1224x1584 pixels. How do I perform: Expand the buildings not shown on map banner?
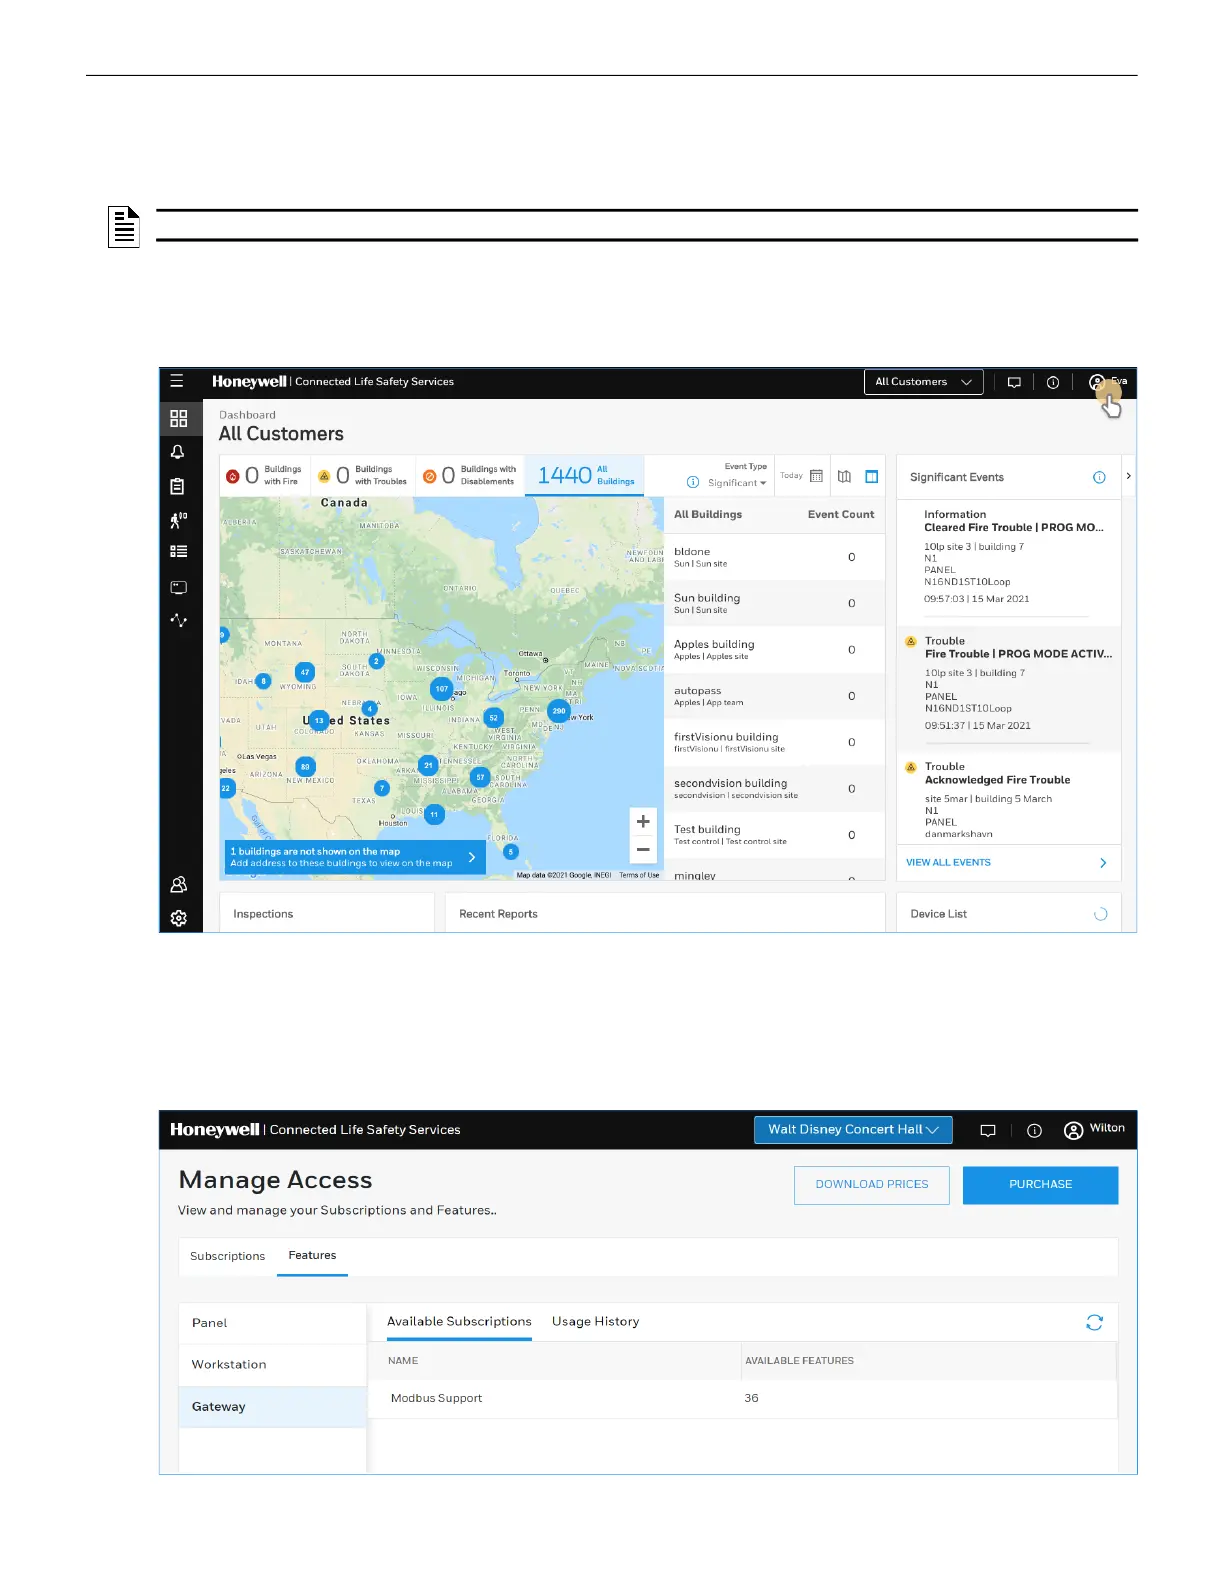[355, 857]
